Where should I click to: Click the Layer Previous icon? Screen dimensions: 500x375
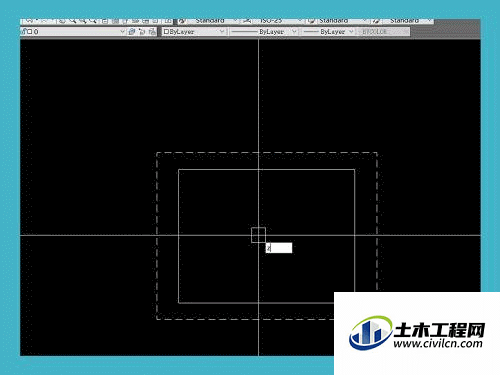pyautogui.click(x=142, y=32)
